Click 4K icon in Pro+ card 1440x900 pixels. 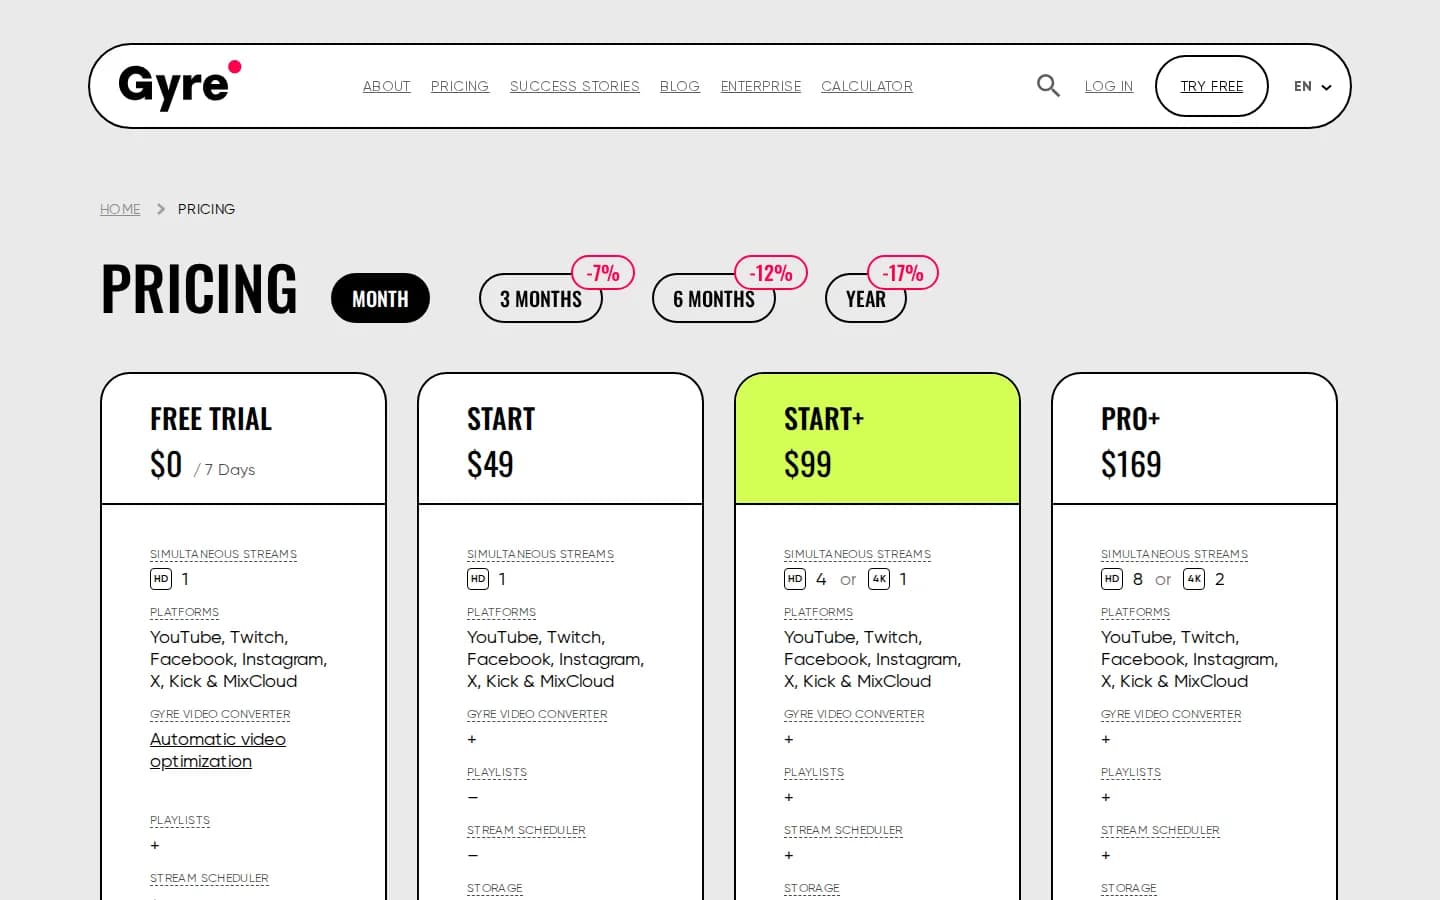click(x=1194, y=579)
